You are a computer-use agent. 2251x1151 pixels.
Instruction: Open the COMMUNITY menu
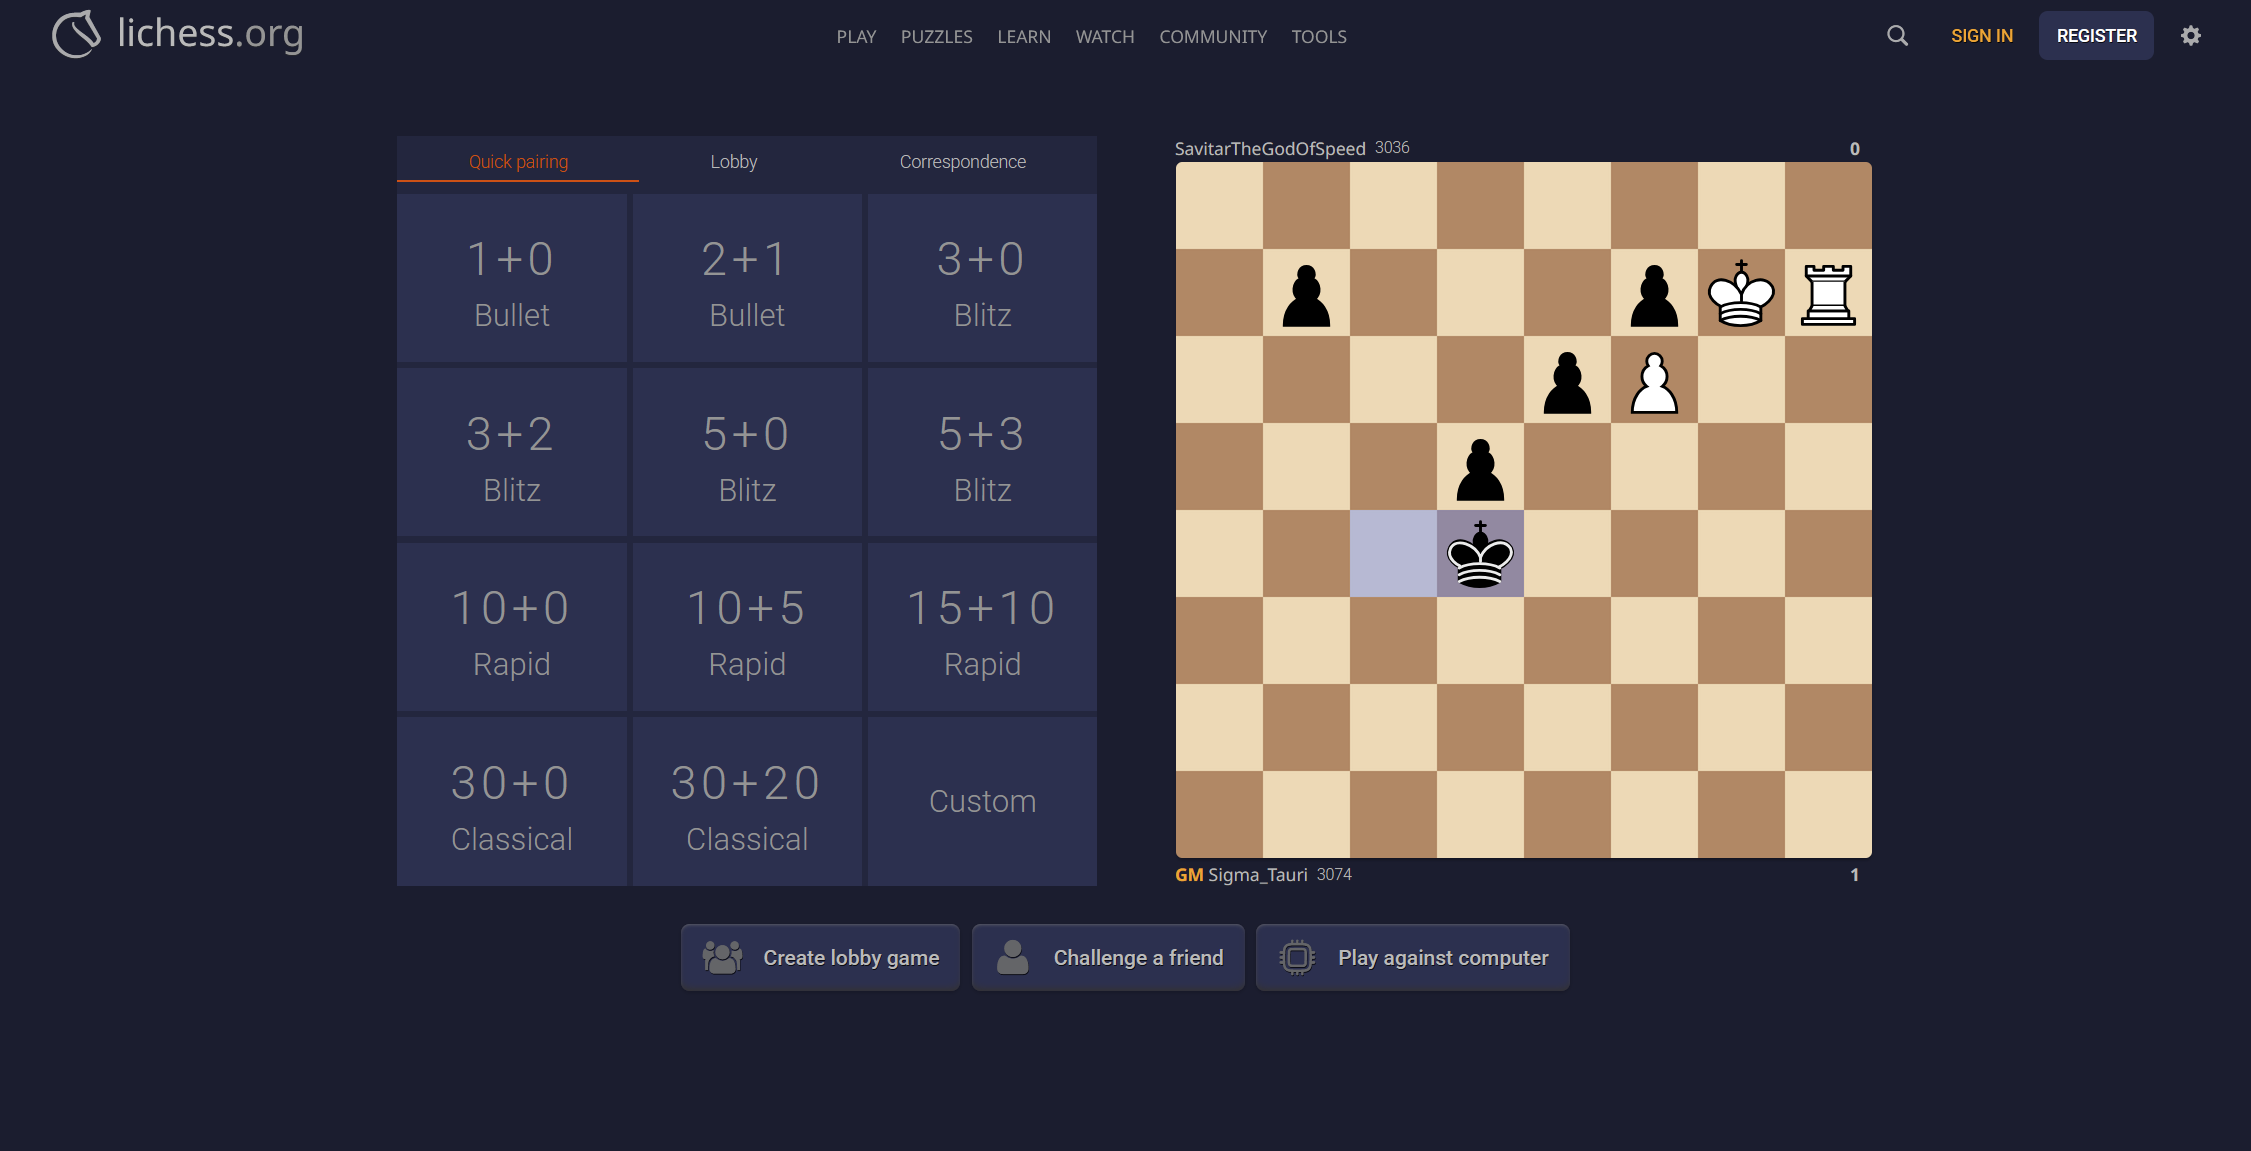tap(1212, 37)
